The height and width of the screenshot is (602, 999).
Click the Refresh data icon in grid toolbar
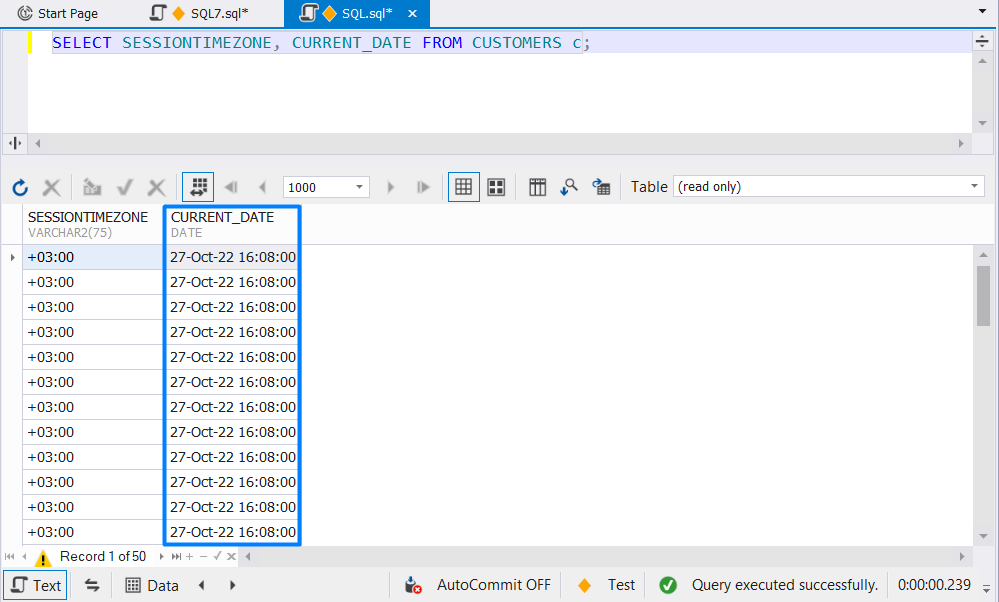coord(20,187)
